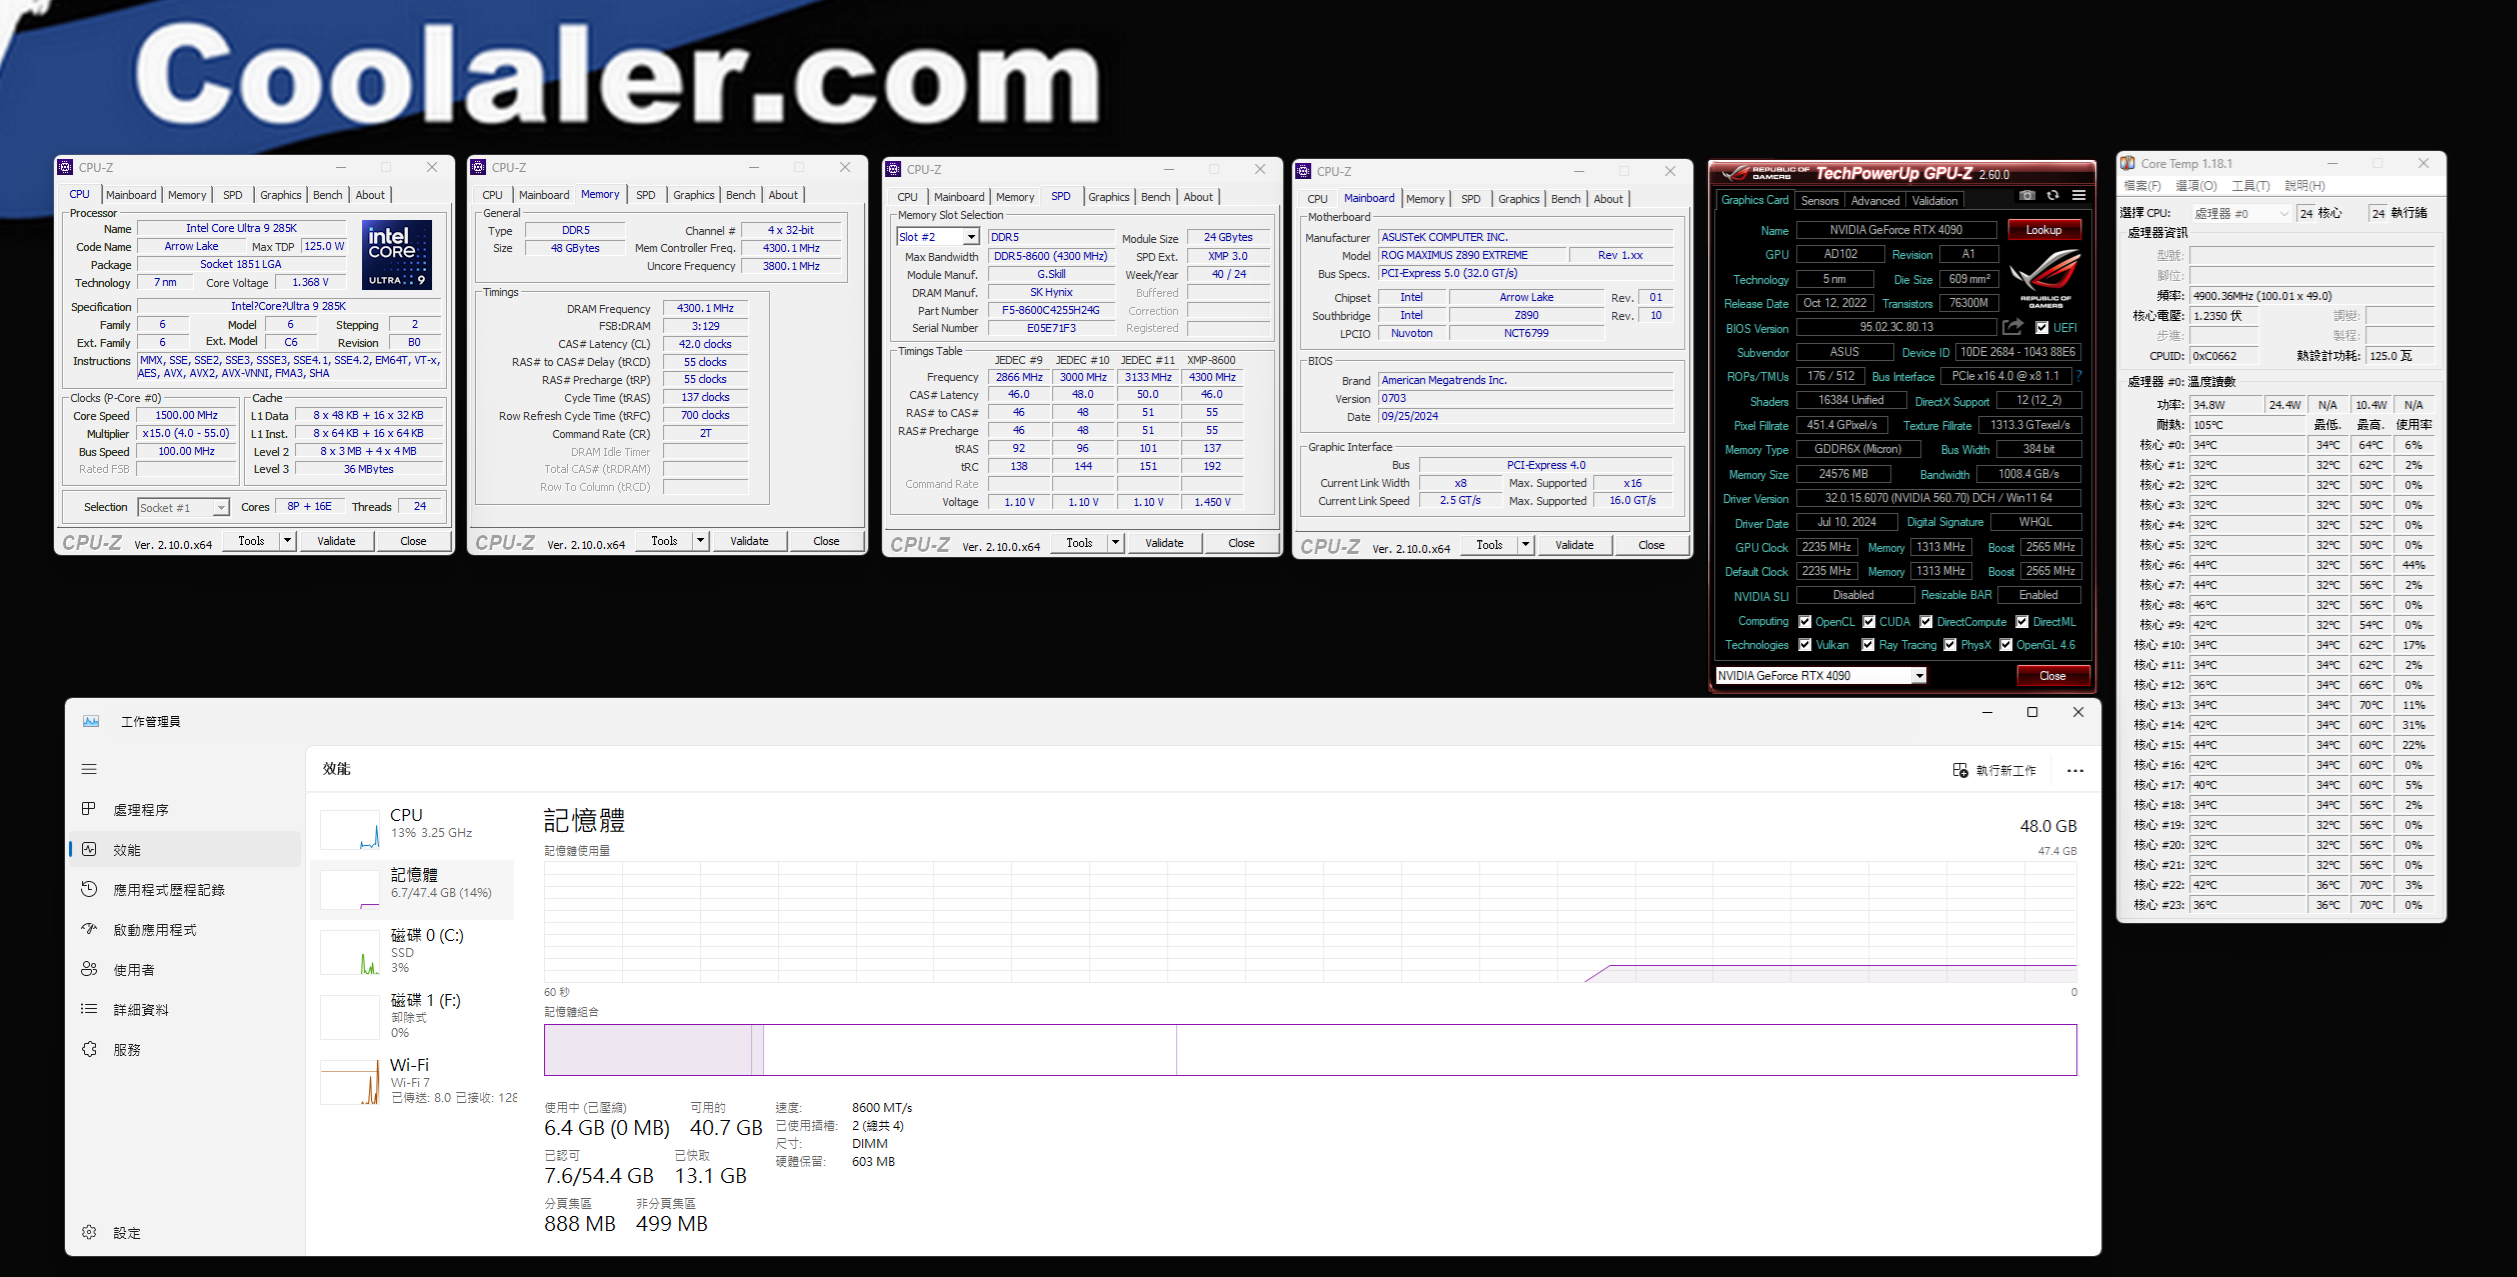
Task: Toggle the DirectCompute checkbox
Action: click(1926, 621)
